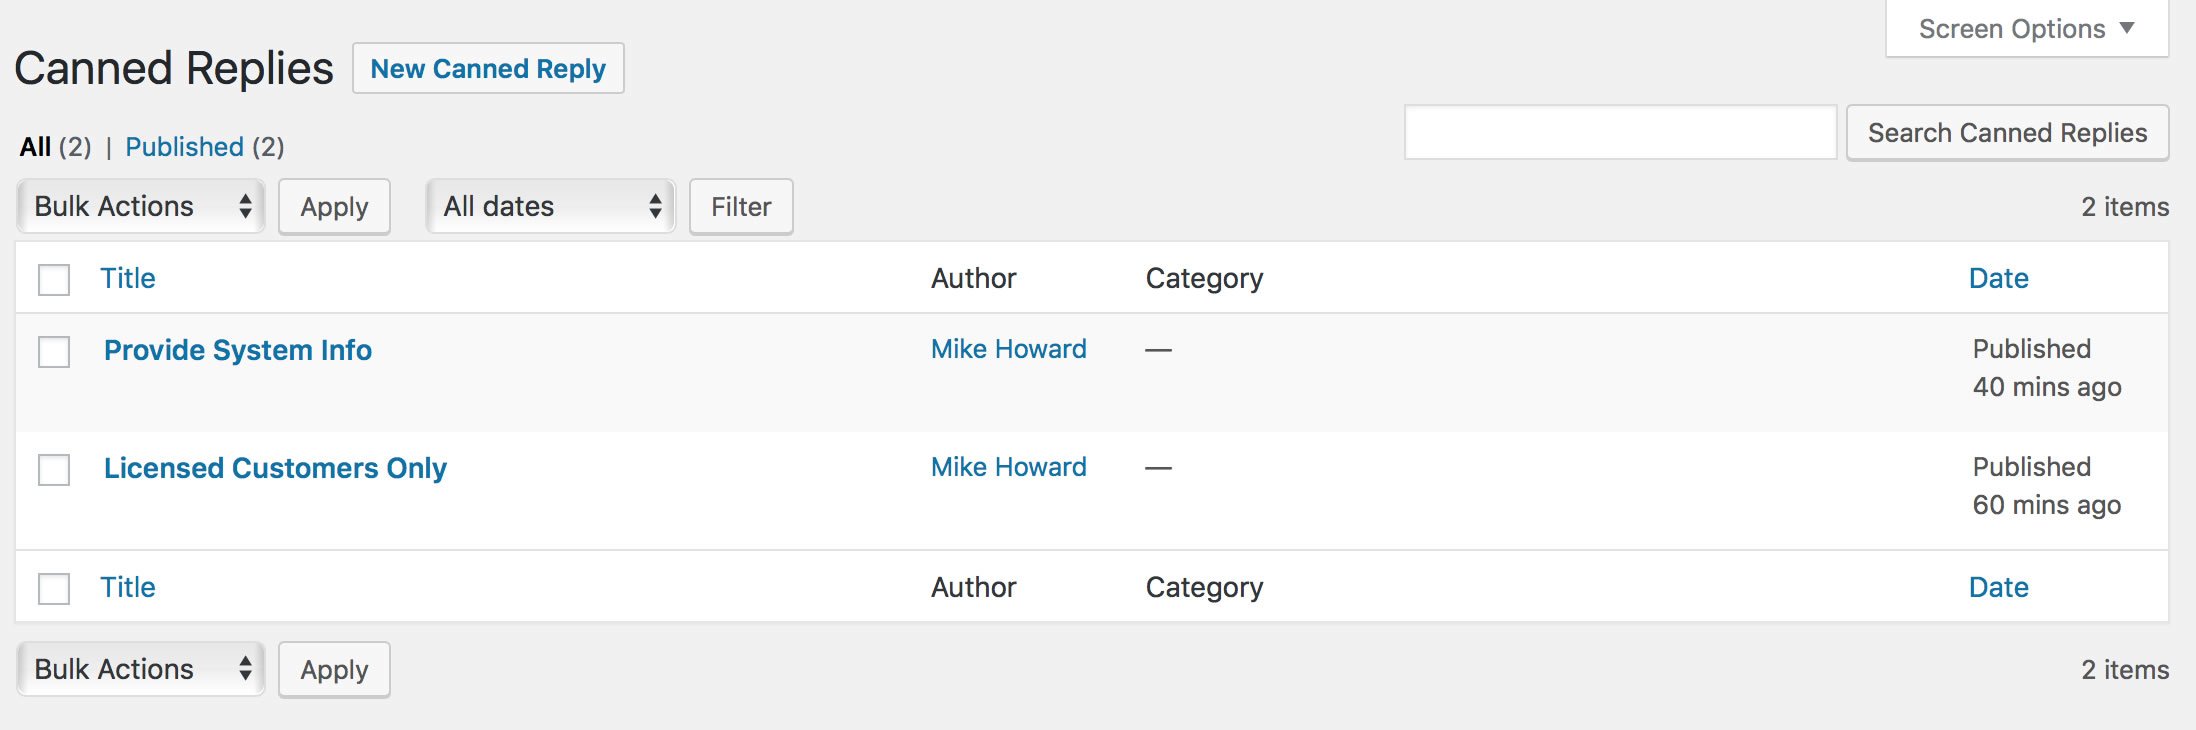The width and height of the screenshot is (2196, 730).
Task: Expand the All dates dropdown
Action: 551,206
